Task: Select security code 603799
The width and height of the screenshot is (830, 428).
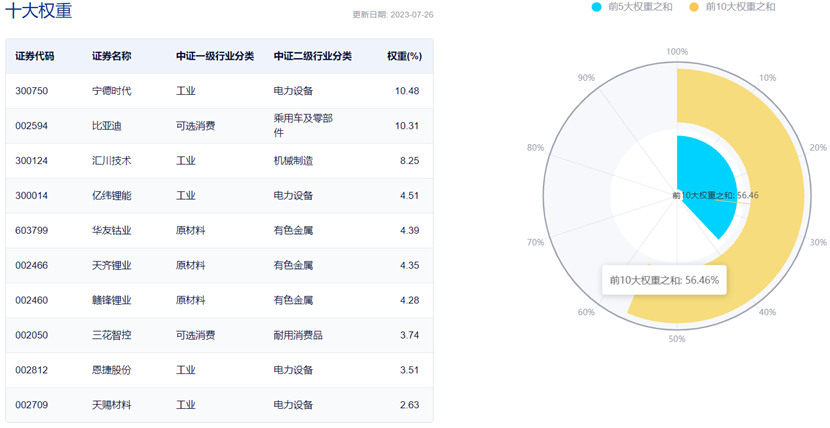Action: (x=31, y=231)
